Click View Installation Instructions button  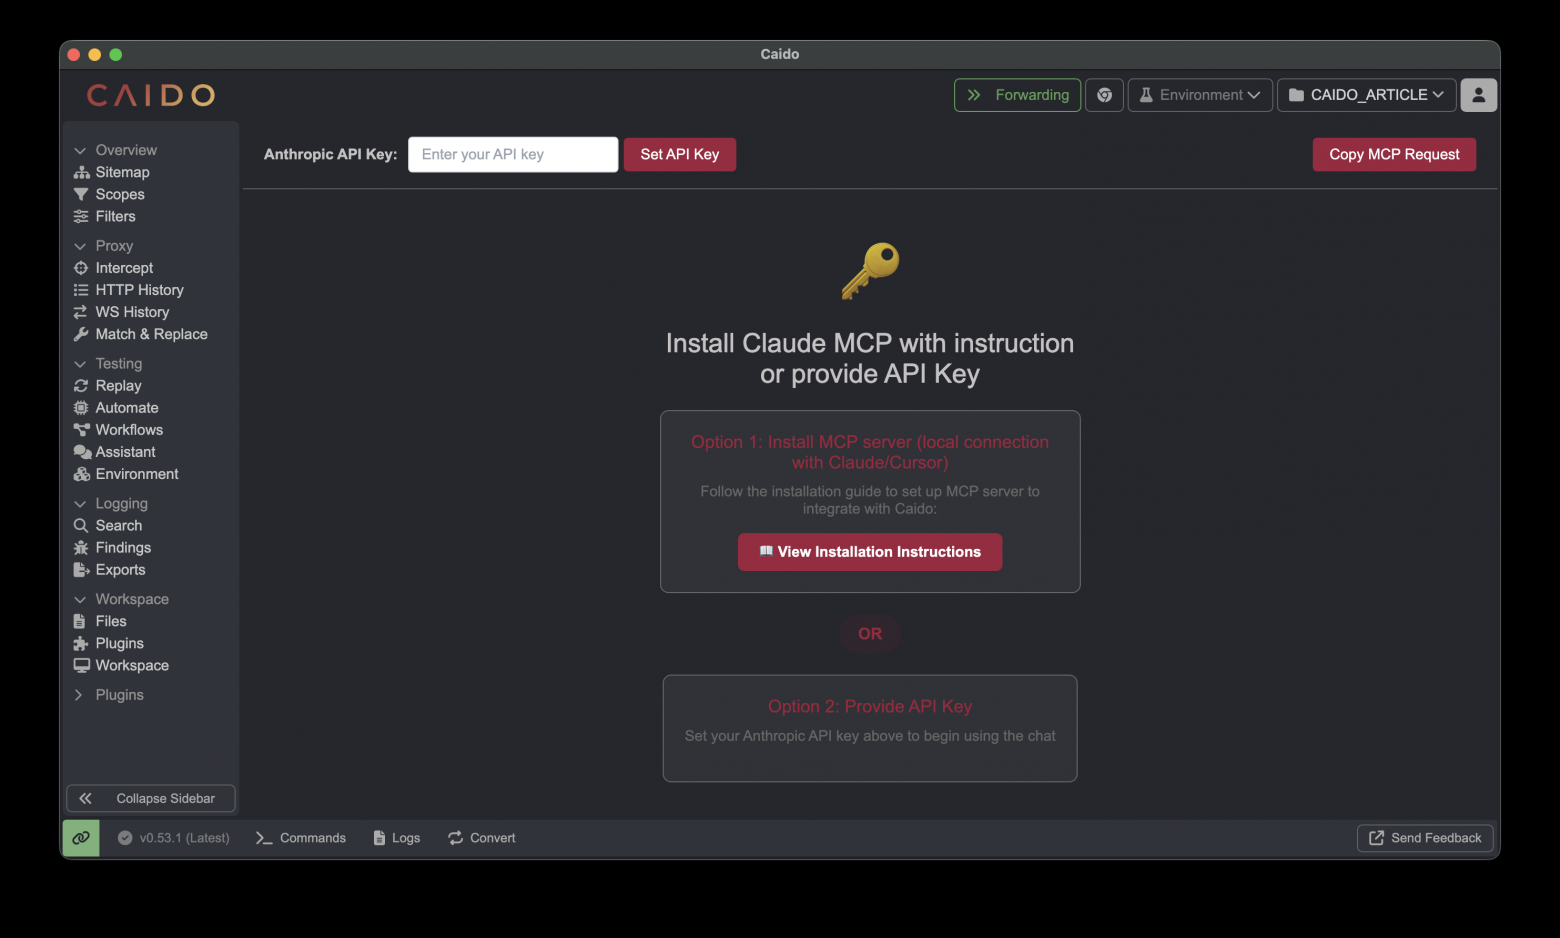(870, 552)
